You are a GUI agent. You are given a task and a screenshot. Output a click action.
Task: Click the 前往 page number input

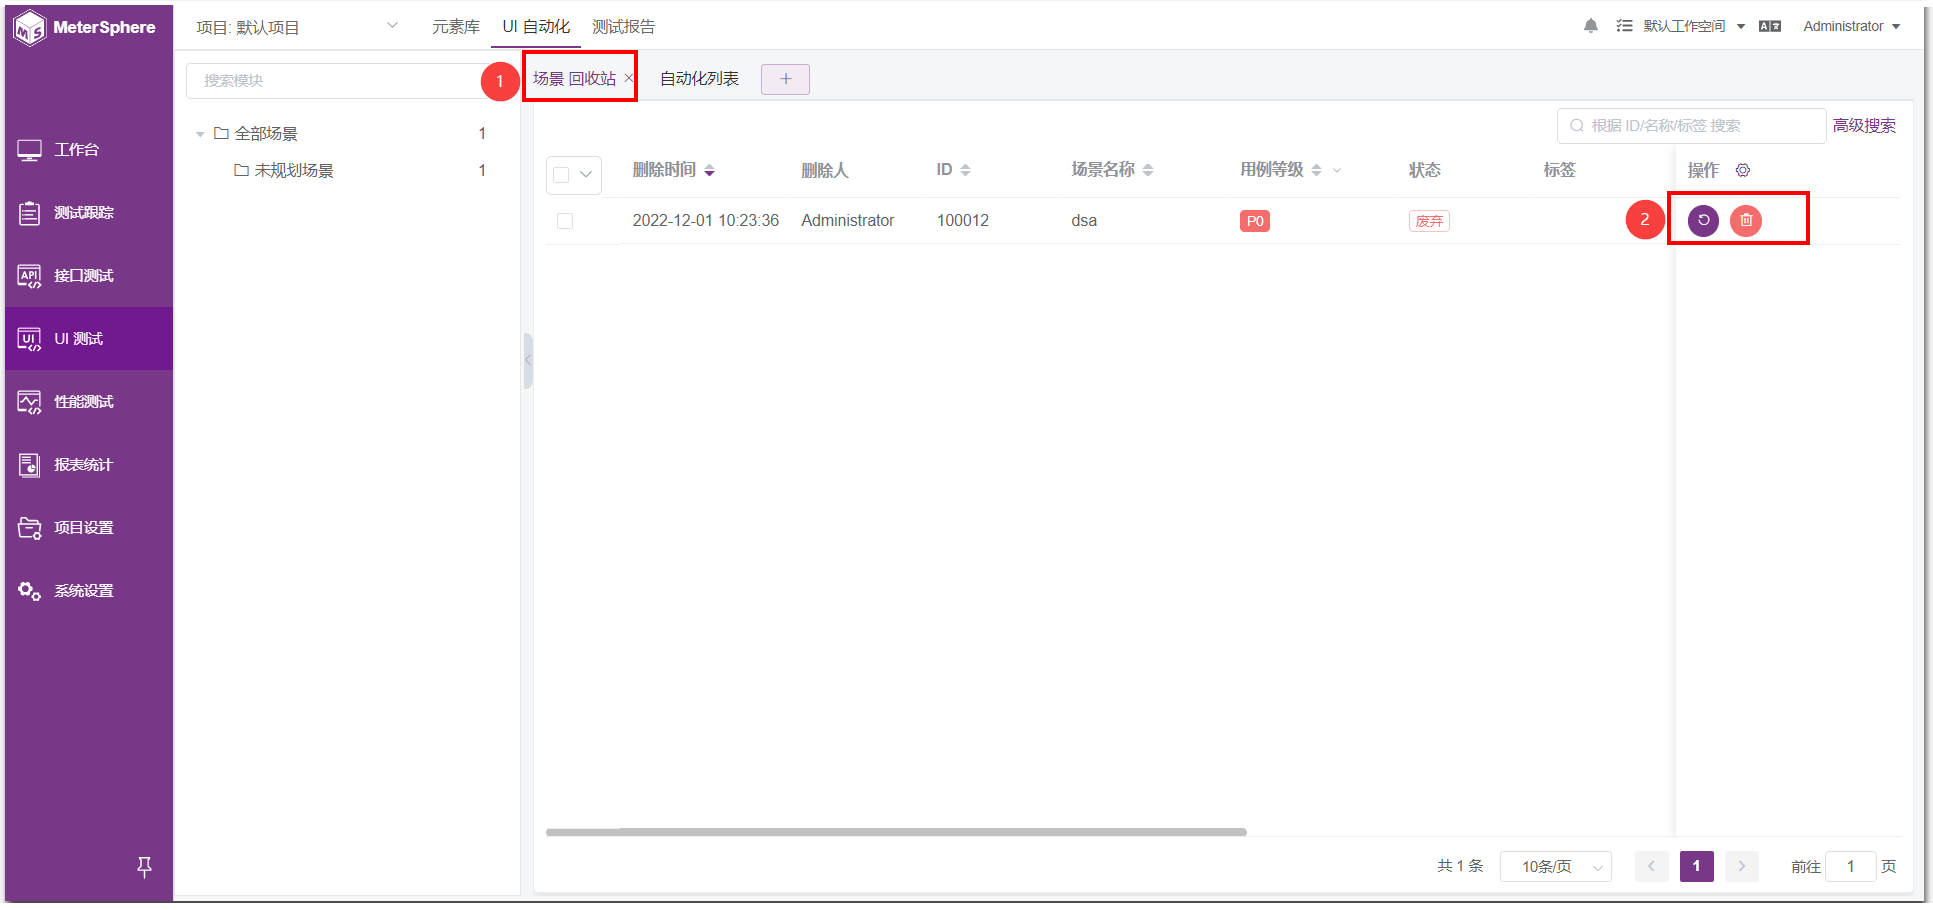(1850, 867)
